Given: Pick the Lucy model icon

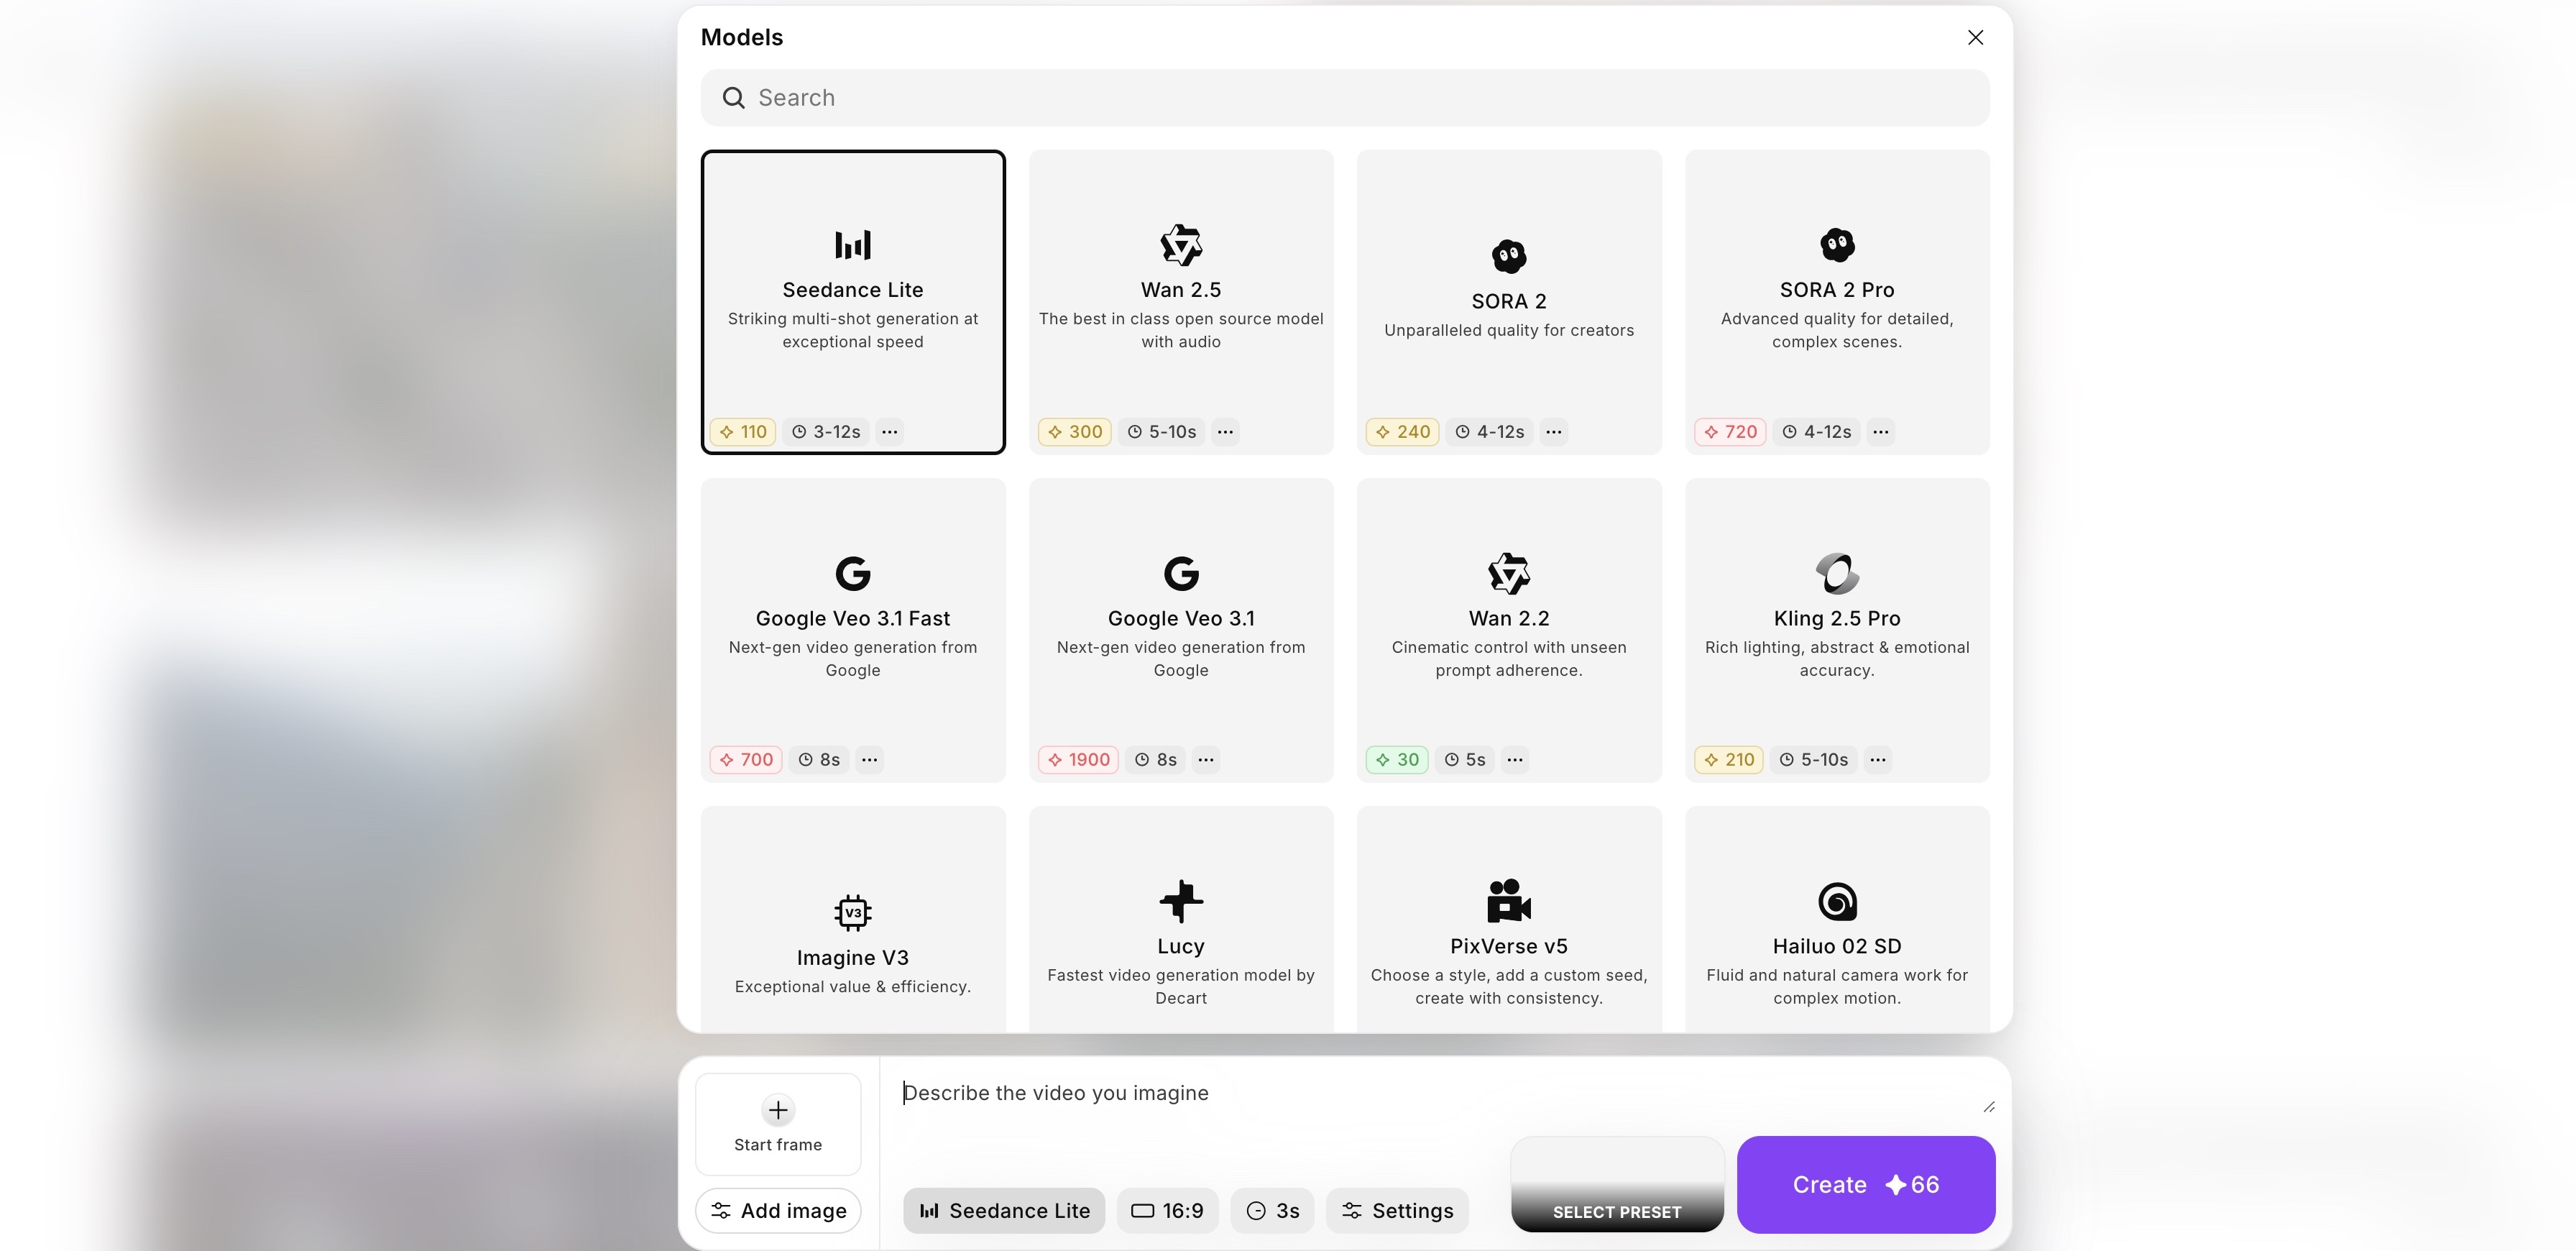Looking at the screenshot, I should tap(1180, 901).
